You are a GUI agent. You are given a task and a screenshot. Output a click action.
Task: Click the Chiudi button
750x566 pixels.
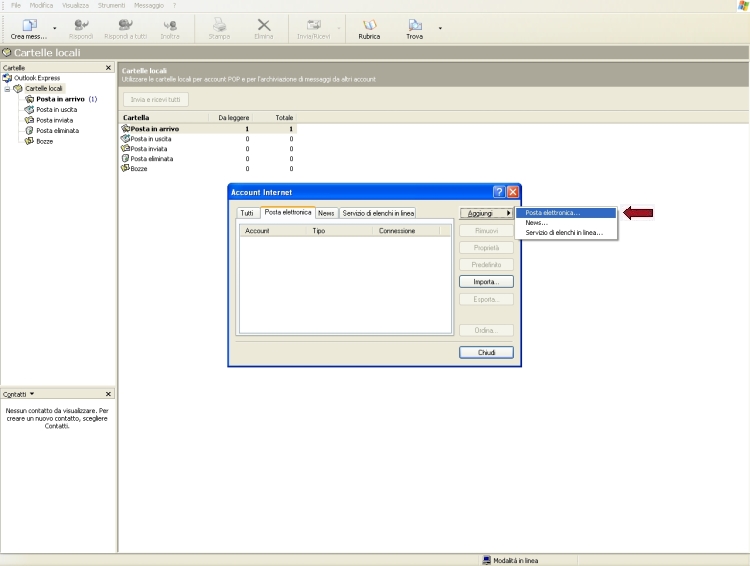click(x=486, y=353)
